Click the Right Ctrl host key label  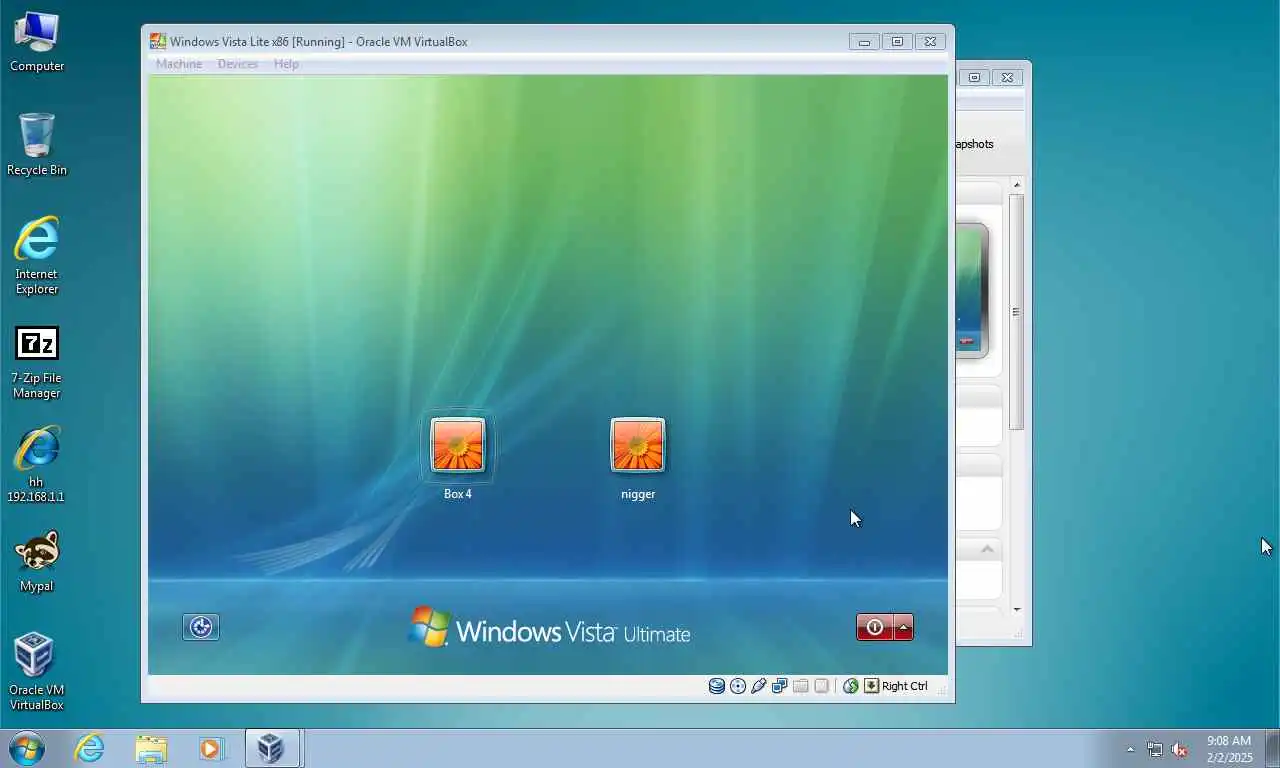[905, 686]
